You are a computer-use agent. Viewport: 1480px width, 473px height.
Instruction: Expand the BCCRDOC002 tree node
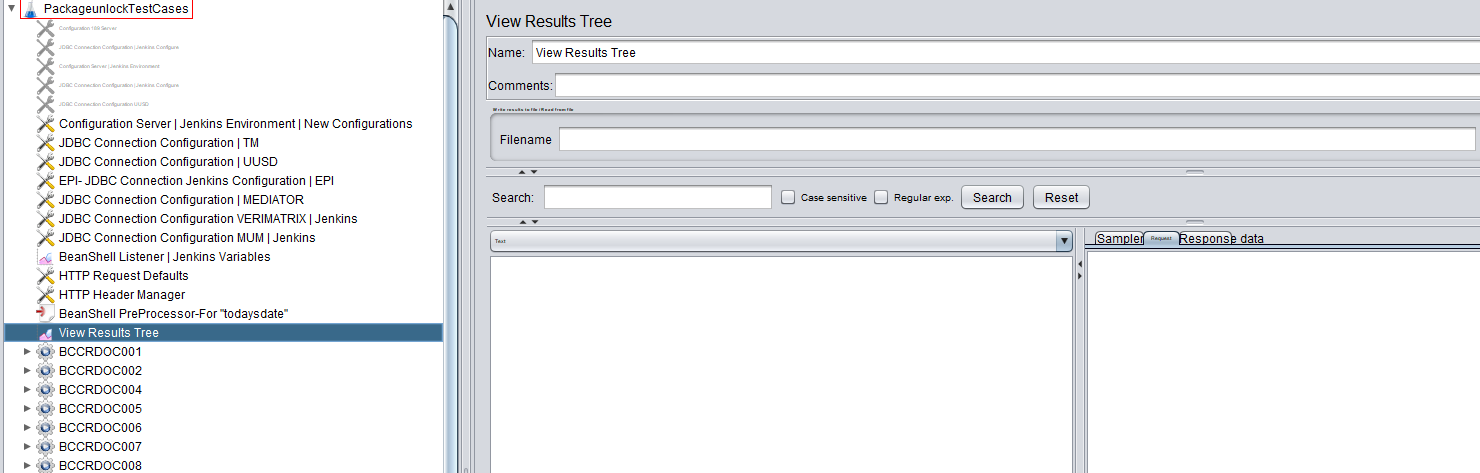click(x=27, y=371)
